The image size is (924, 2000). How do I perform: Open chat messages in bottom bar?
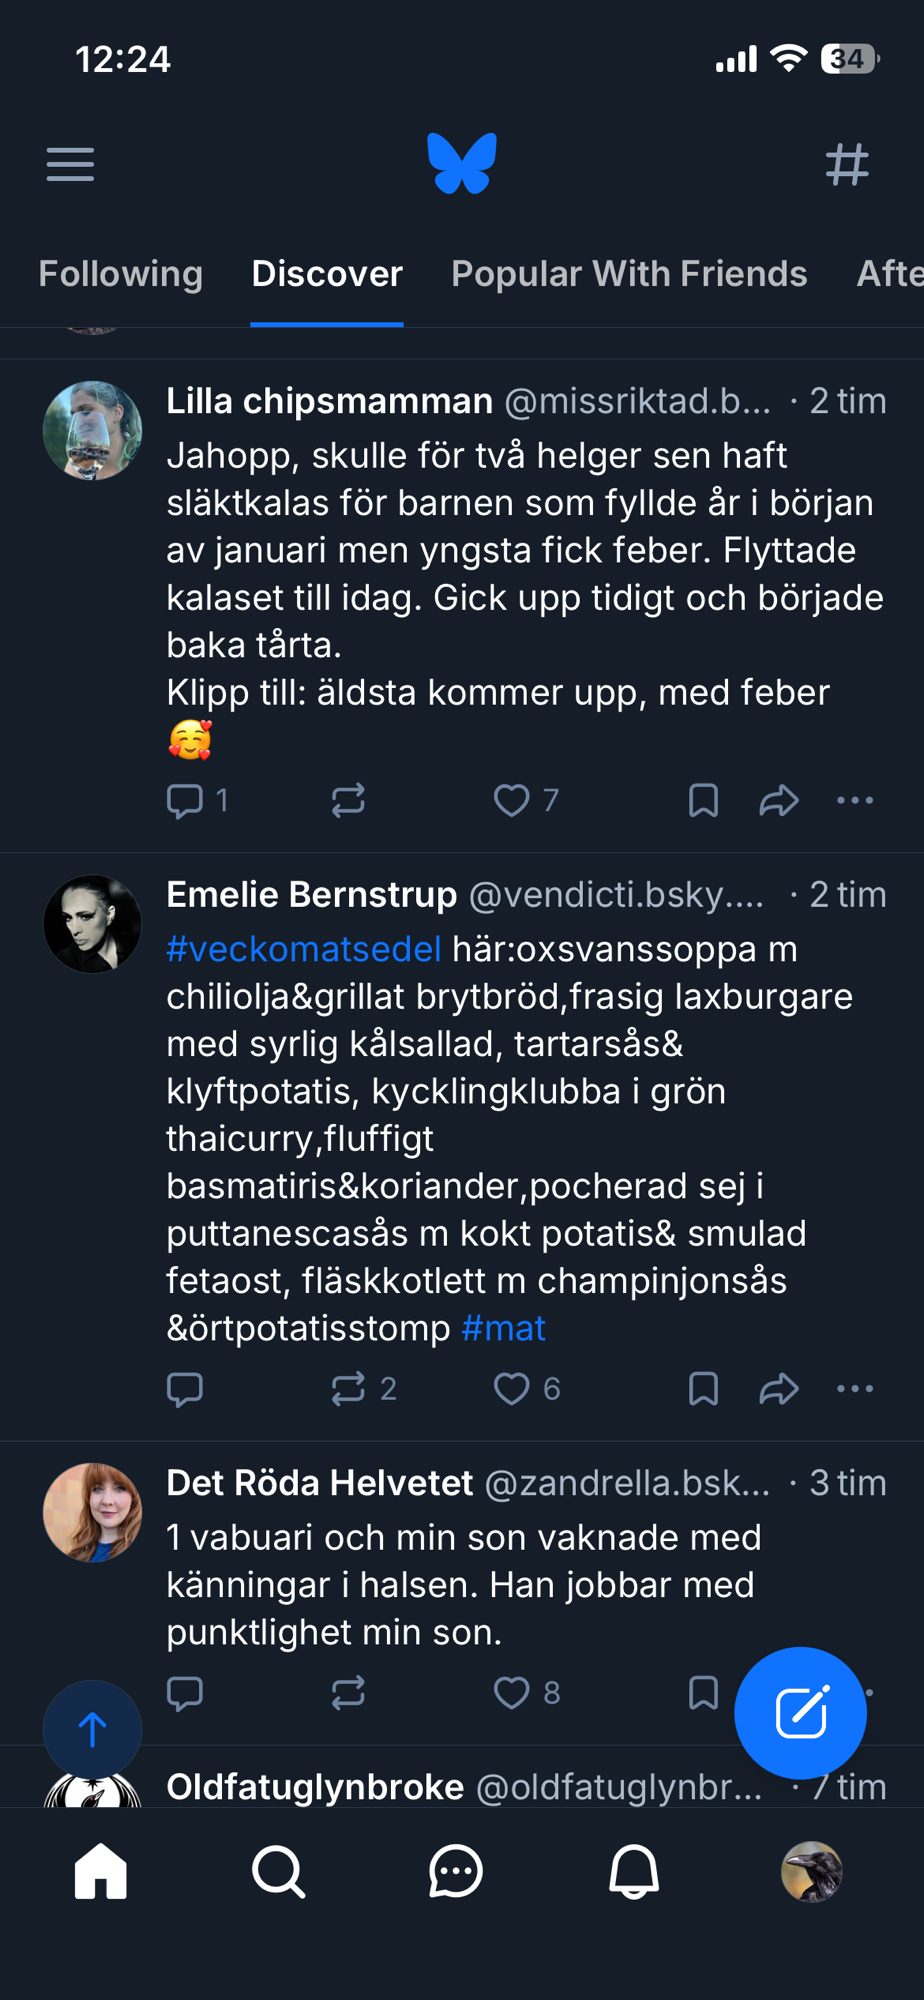click(x=456, y=1871)
